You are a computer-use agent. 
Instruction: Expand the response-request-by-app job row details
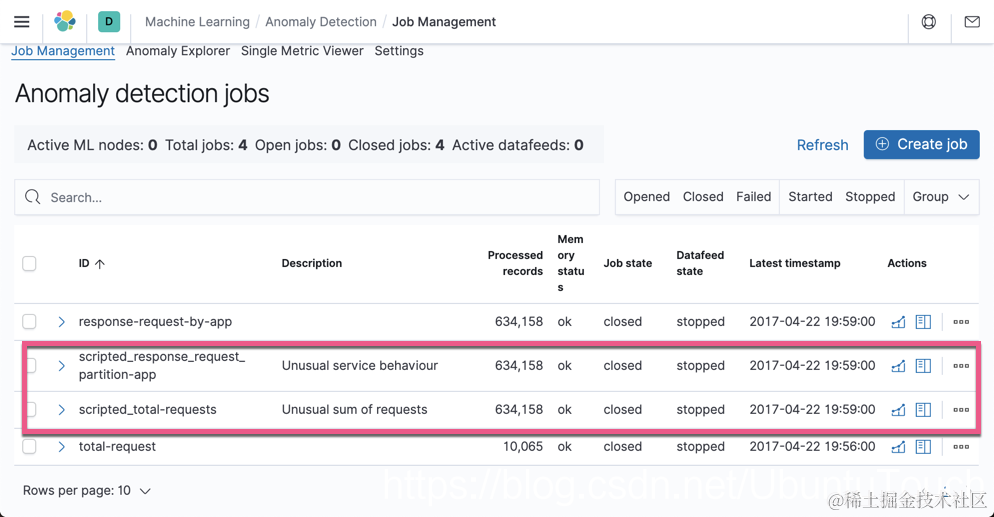click(61, 322)
